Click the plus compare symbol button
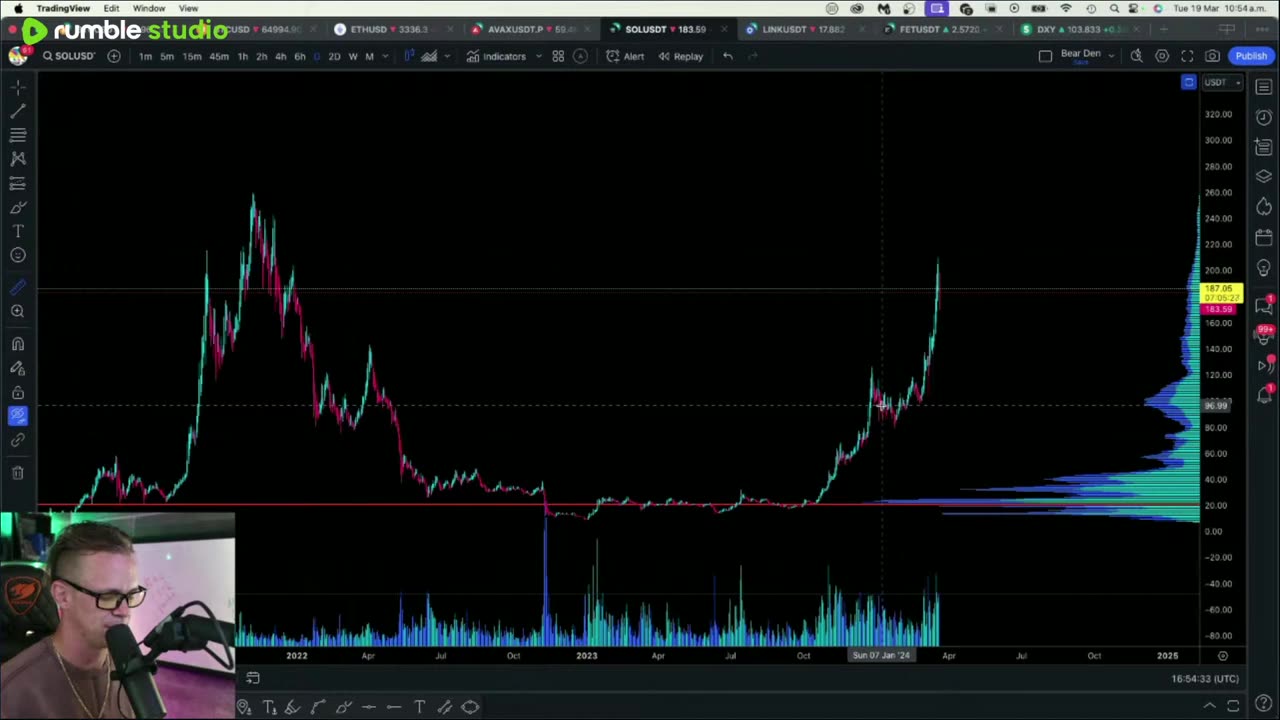Screen dimensions: 1280x720 click(114, 56)
